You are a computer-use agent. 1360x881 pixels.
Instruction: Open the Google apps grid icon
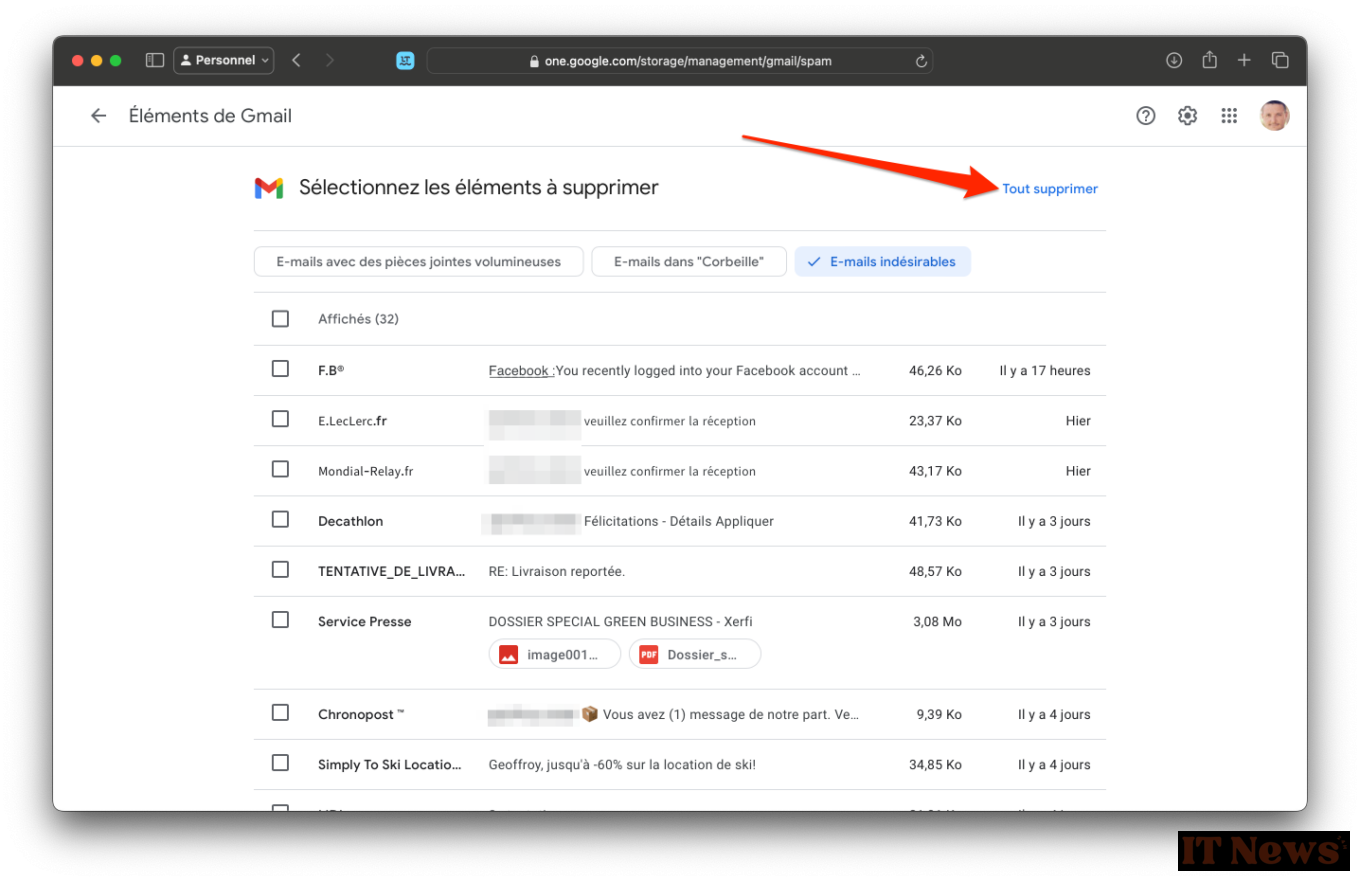tap(1229, 116)
